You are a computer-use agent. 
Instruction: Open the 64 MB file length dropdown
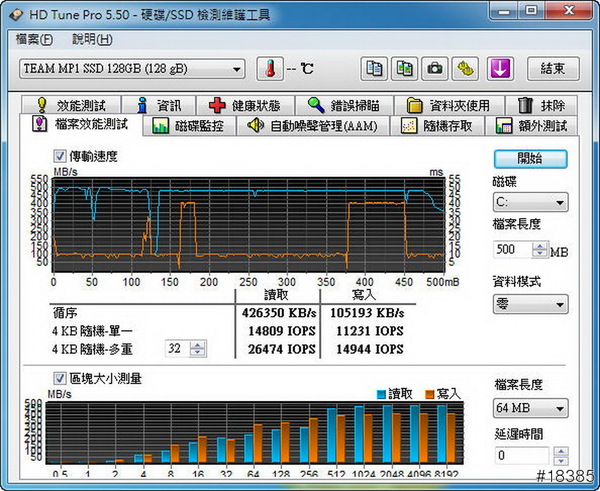(x=530, y=408)
